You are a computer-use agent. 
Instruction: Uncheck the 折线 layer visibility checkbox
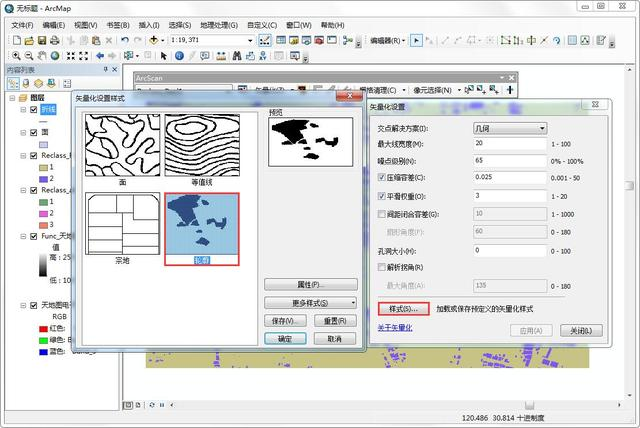[x=34, y=109]
